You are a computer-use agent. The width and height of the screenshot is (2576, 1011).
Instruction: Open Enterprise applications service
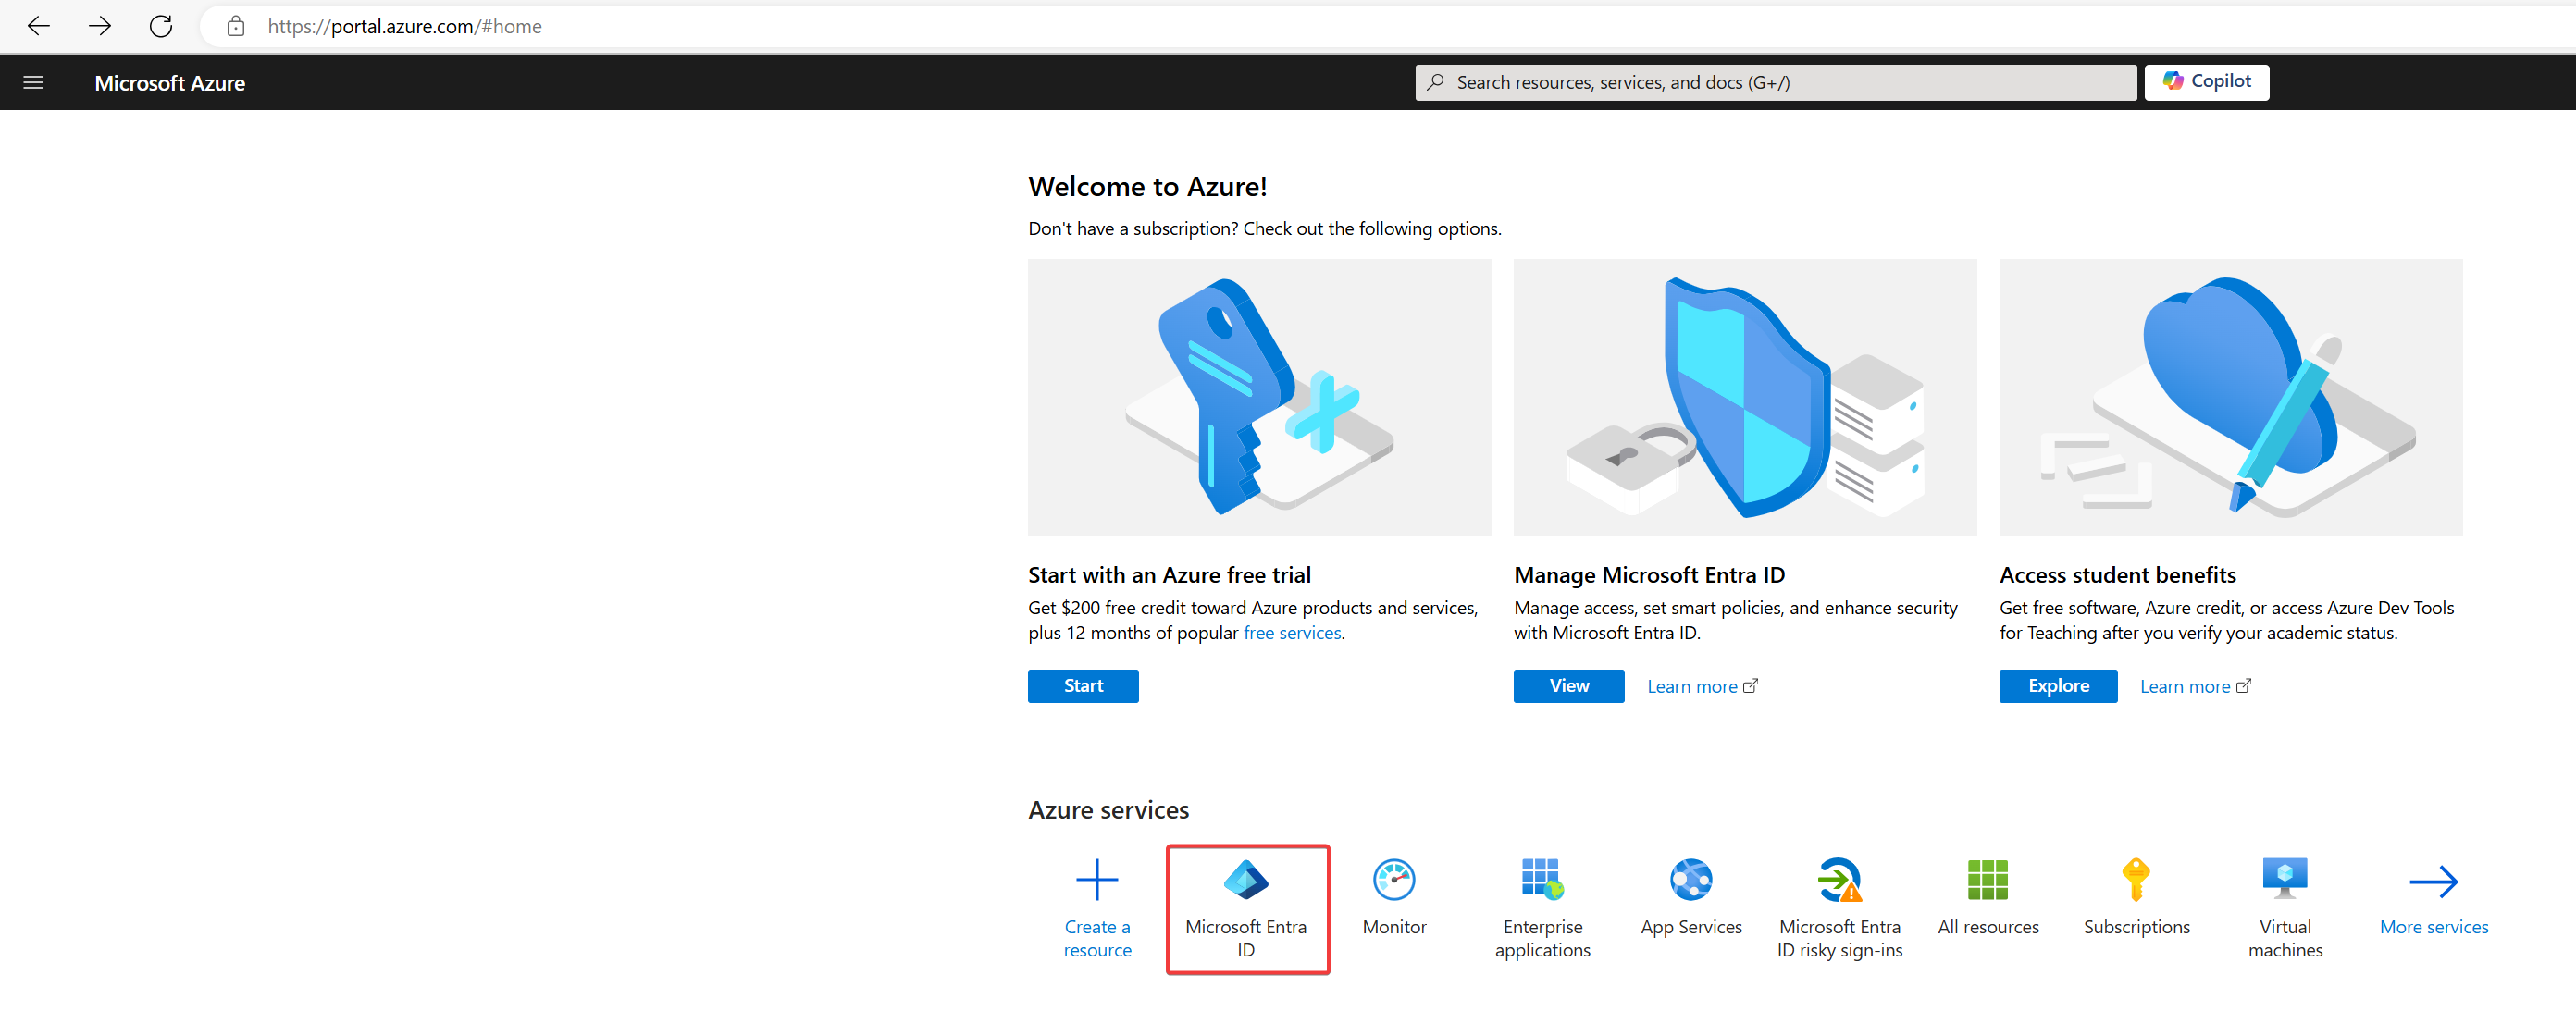point(1541,880)
